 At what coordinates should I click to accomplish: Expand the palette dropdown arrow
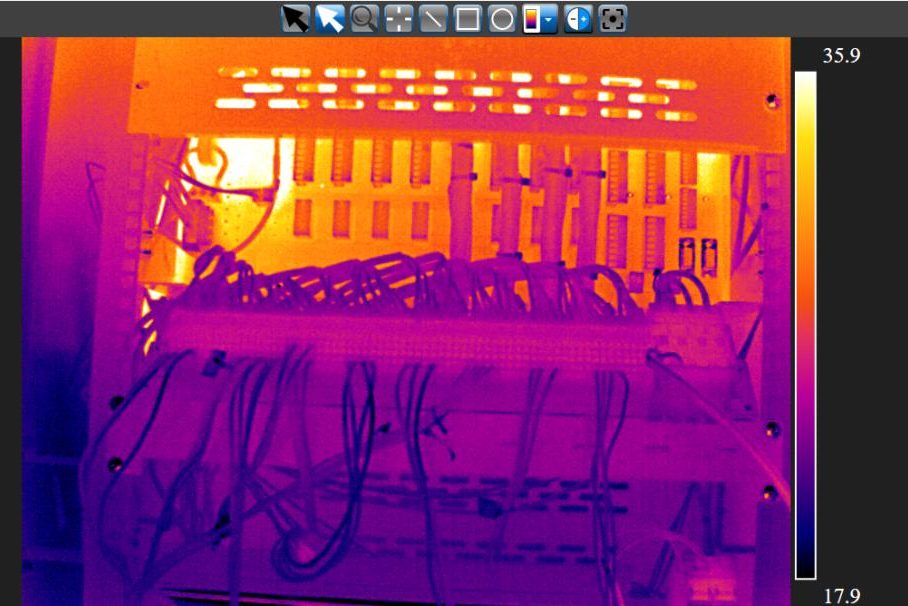pyautogui.click(x=551, y=20)
